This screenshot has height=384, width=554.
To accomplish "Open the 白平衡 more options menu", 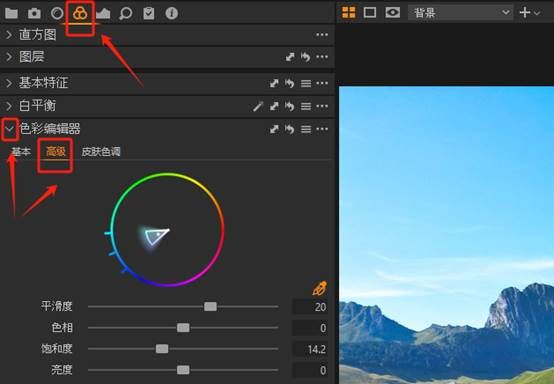I will (322, 106).
